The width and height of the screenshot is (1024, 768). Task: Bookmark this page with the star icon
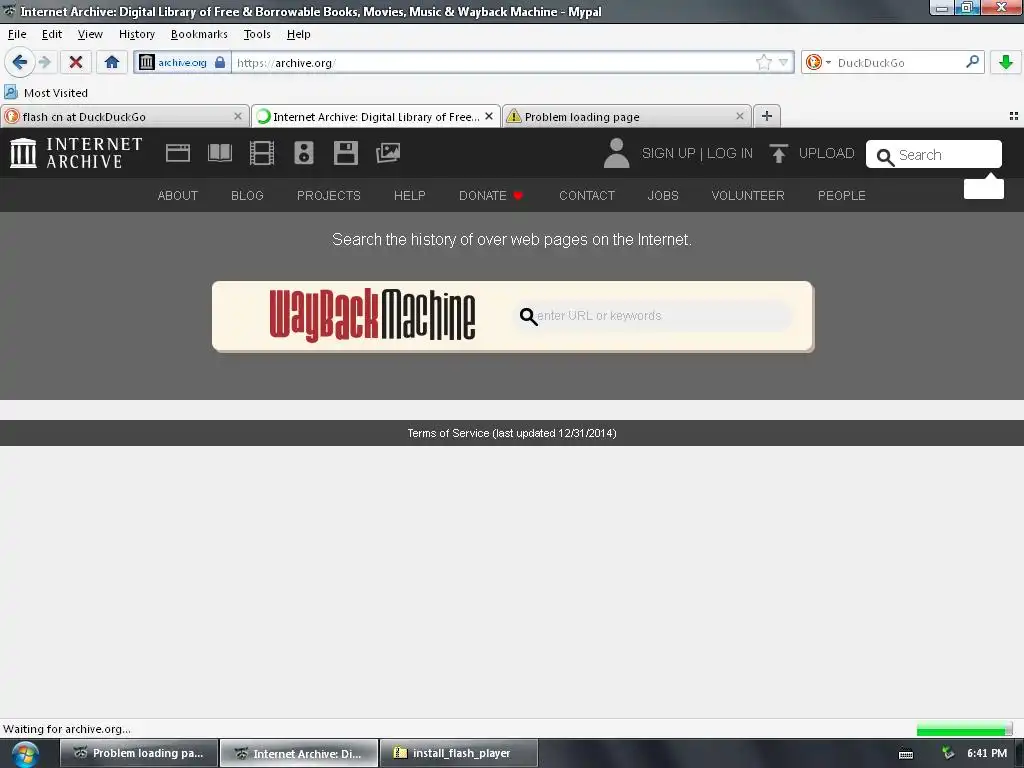click(x=763, y=63)
